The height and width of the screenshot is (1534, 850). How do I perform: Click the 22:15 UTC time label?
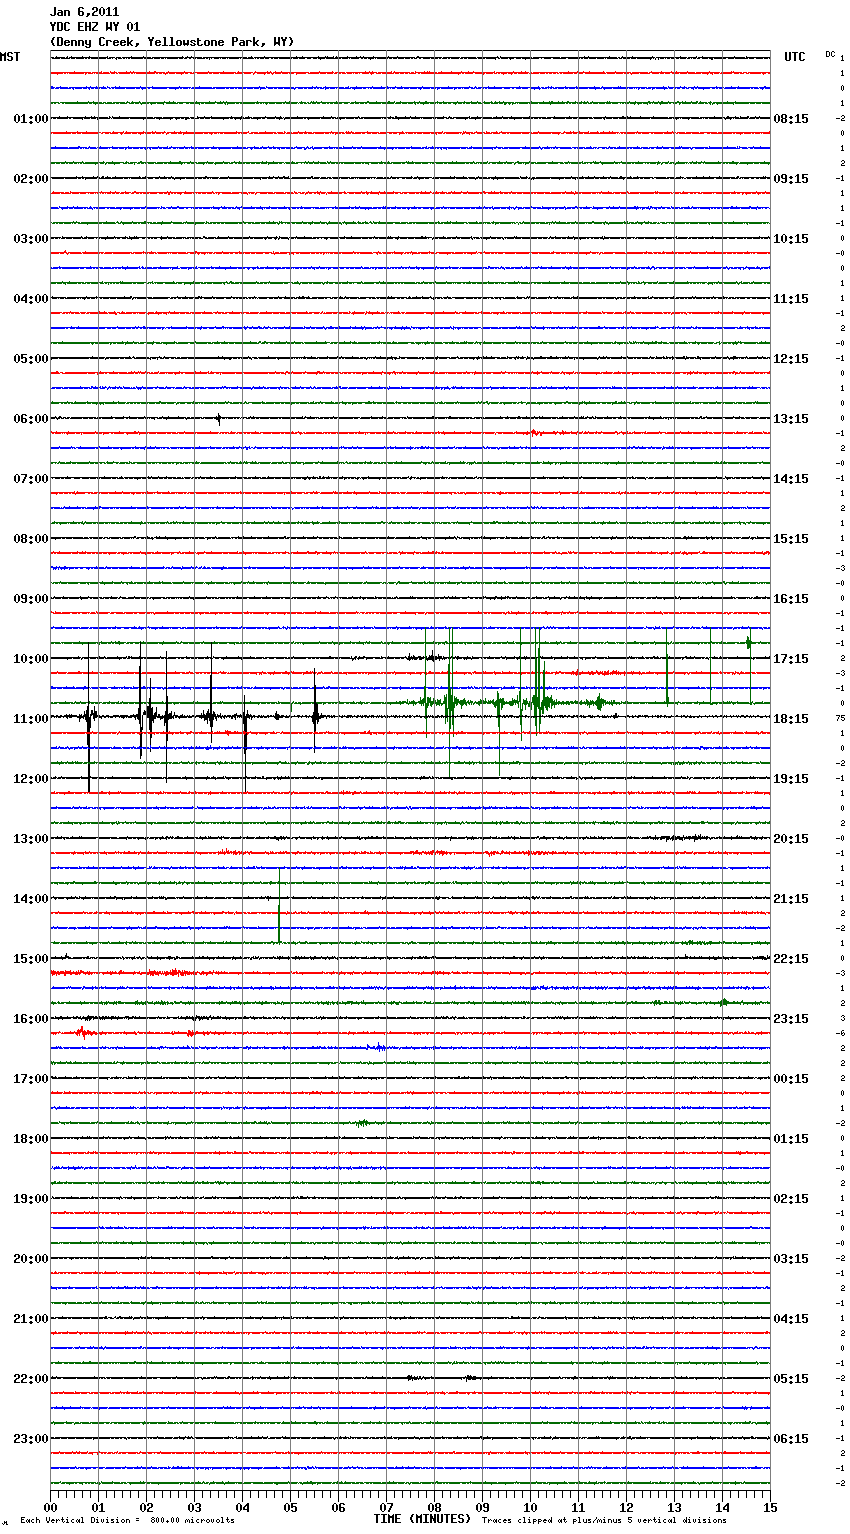tap(791, 959)
